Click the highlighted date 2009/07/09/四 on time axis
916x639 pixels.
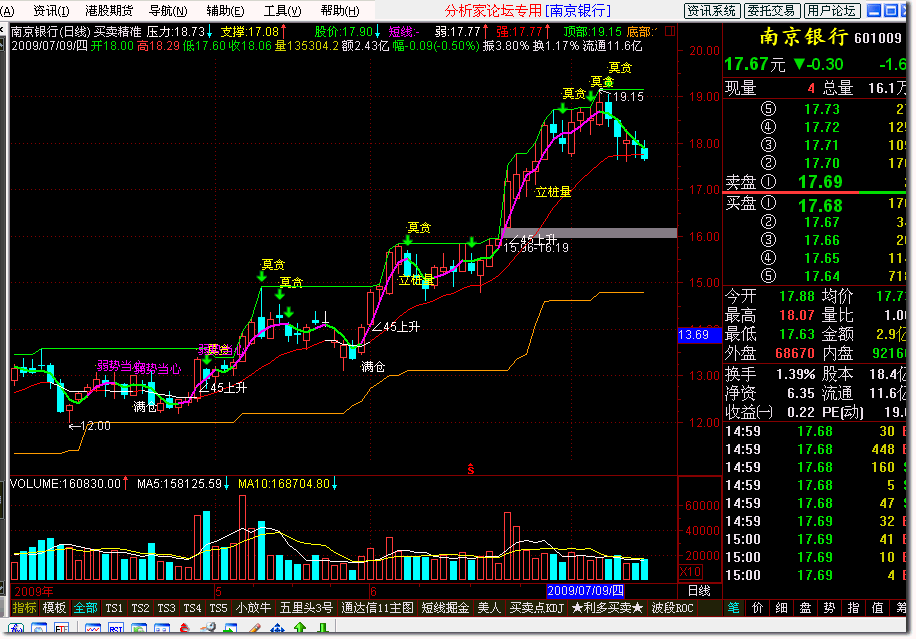point(585,591)
